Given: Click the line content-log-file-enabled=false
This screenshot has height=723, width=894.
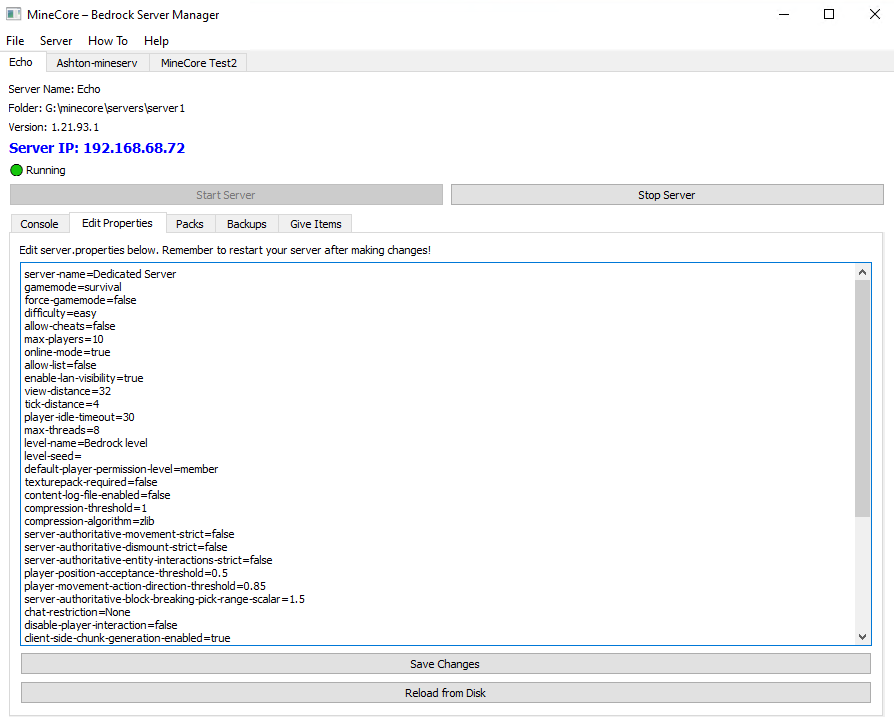Looking at the screenshot, I should point(97,495).
